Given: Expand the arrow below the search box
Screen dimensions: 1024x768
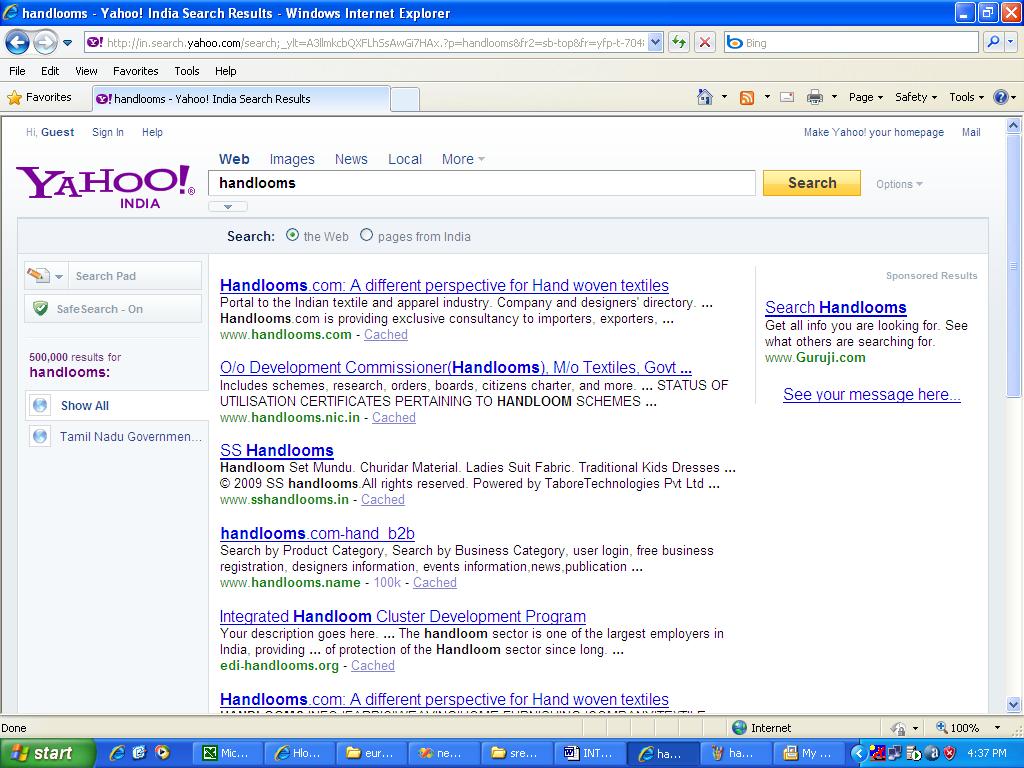Looking at the screenshot, I should pos(228,206).
